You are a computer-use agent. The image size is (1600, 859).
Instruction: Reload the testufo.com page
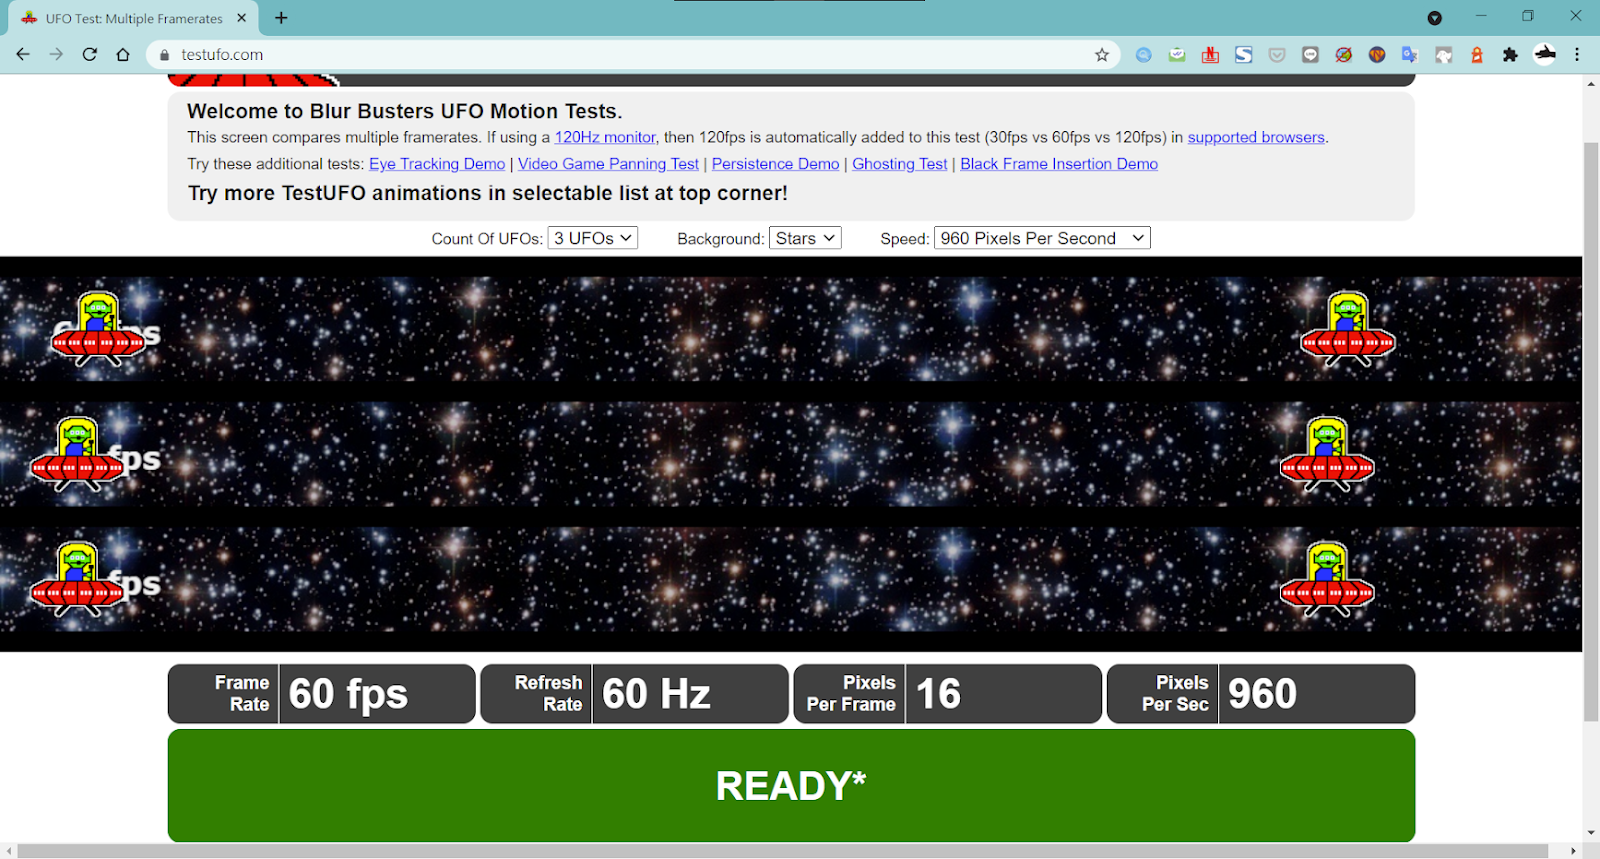tap(90, 55)
